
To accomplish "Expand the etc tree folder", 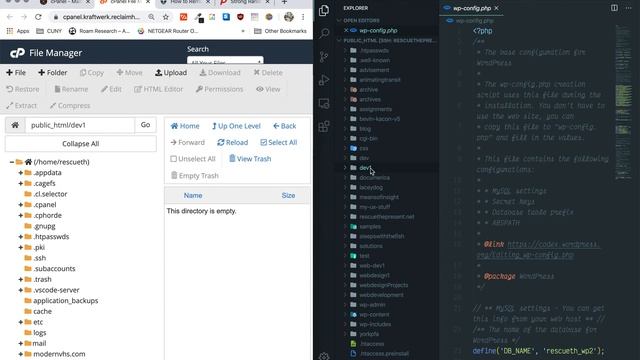I will pyautogui.click(x=20, y=322).
